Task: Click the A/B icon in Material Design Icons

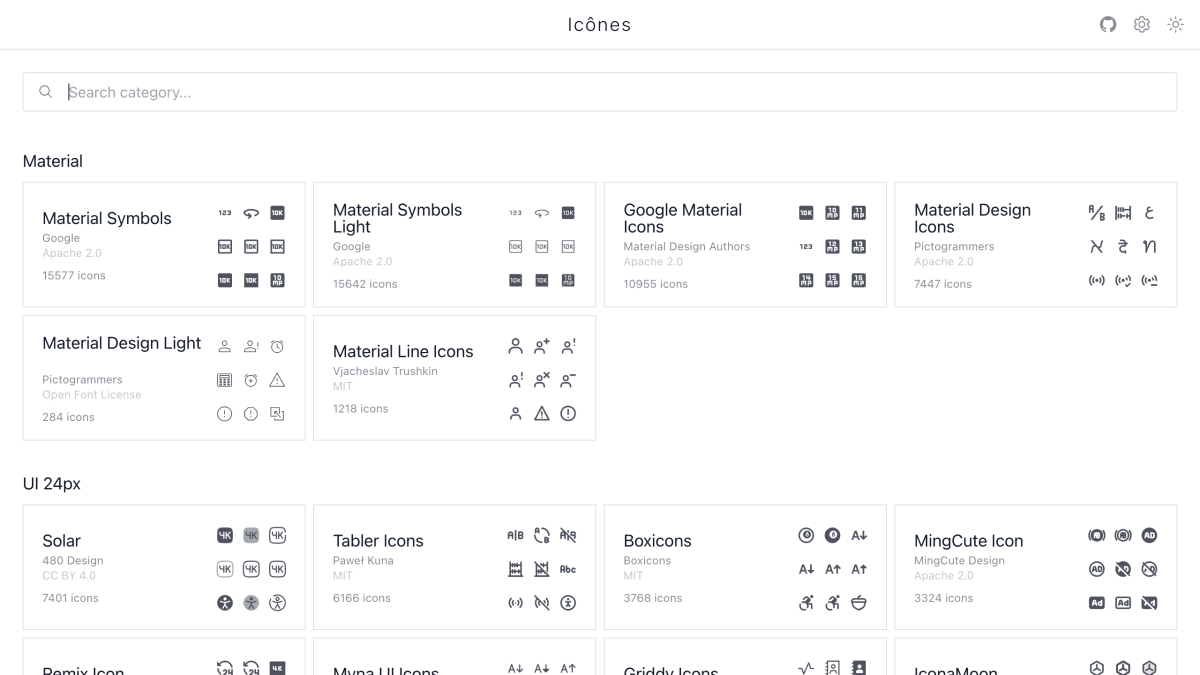Action: click(x=1097, y=213)
